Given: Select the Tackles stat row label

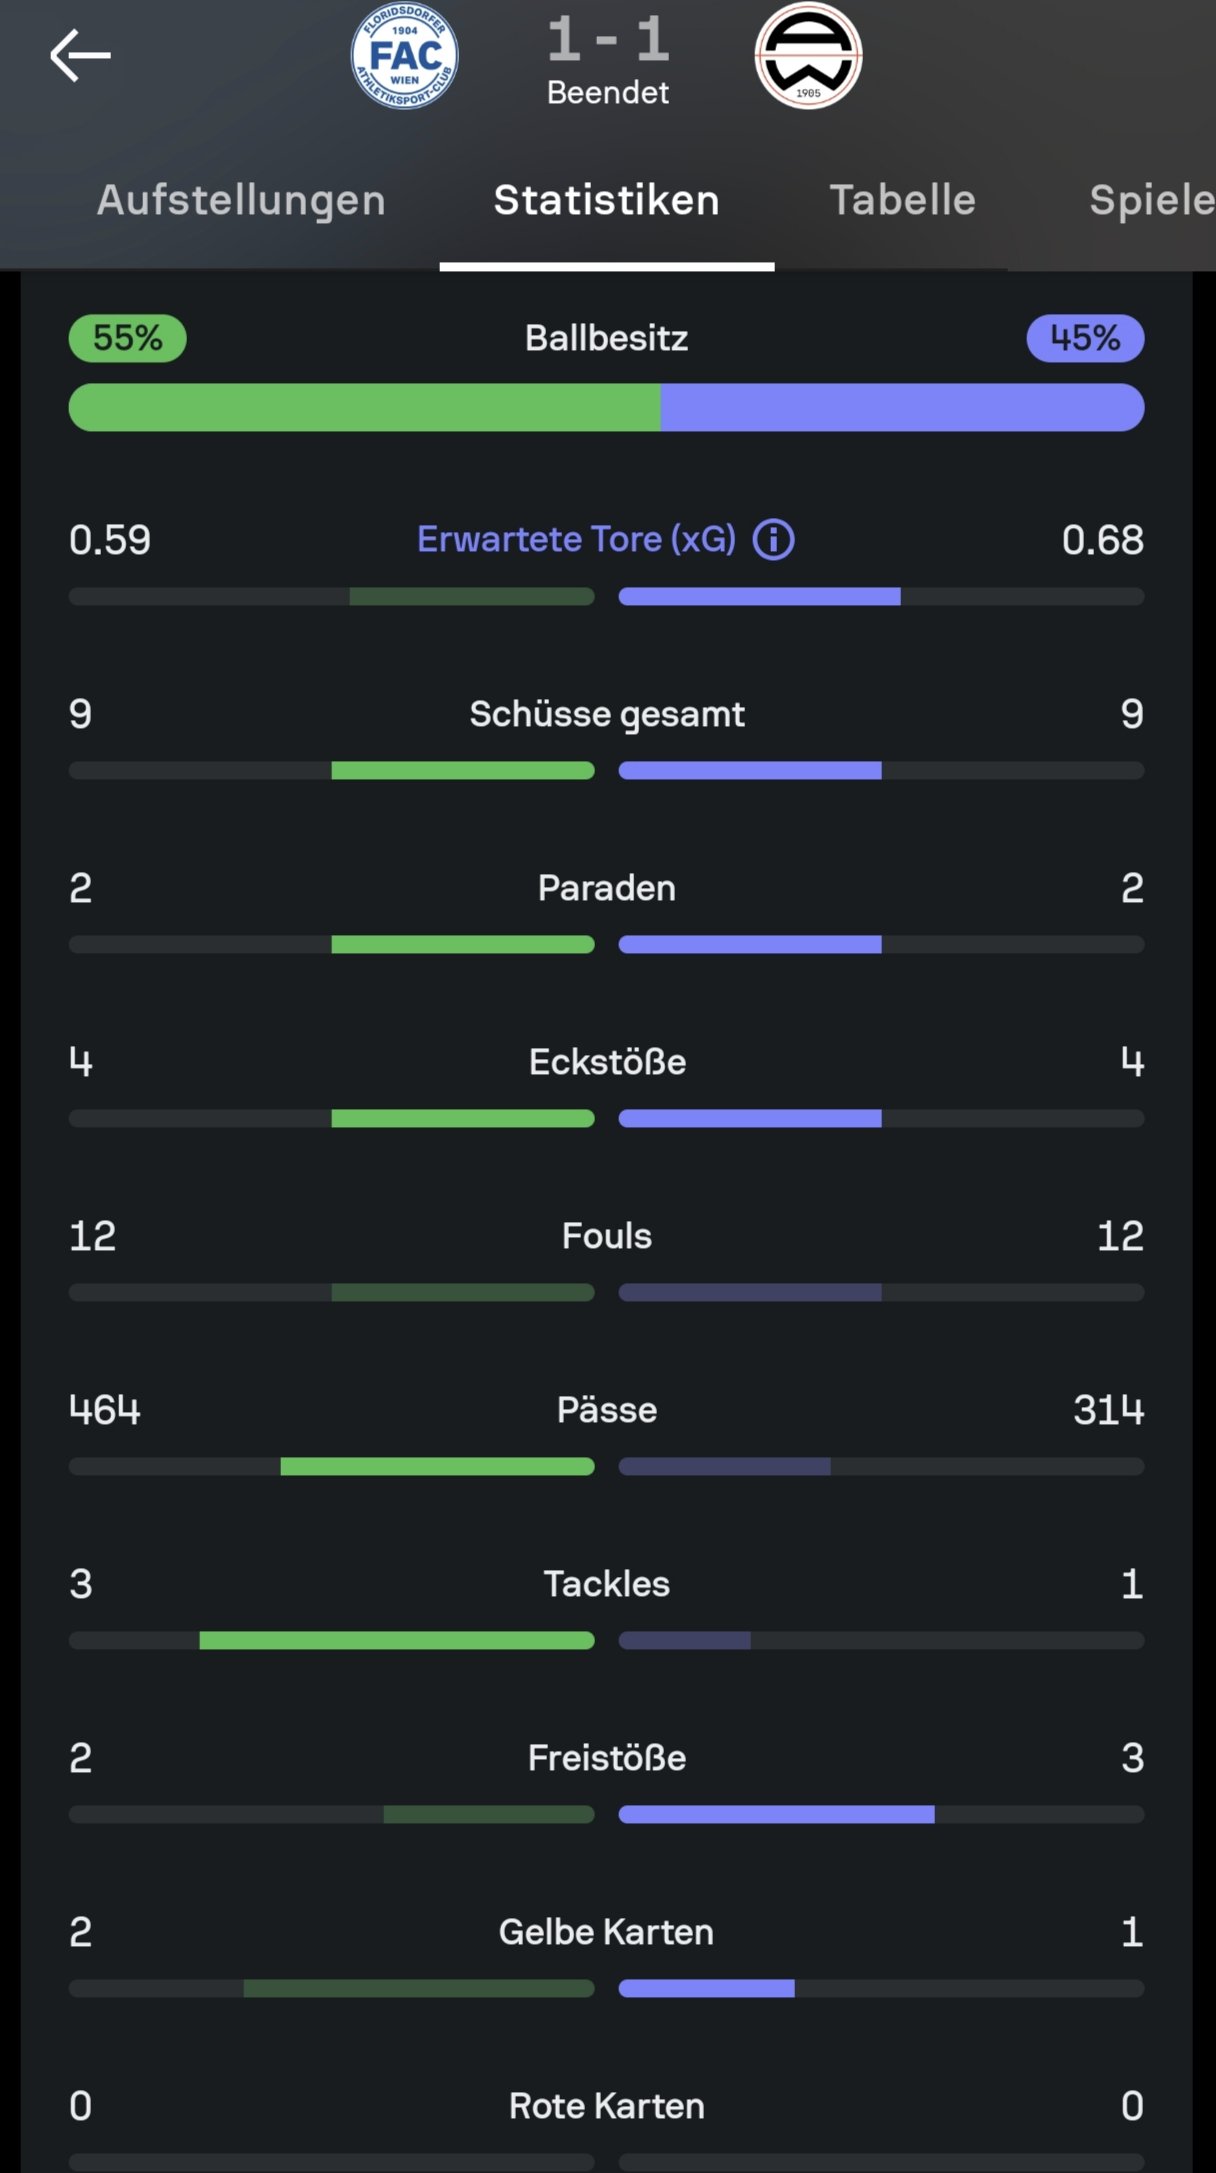Looking at the screenshot, I should click(607, 1584).
